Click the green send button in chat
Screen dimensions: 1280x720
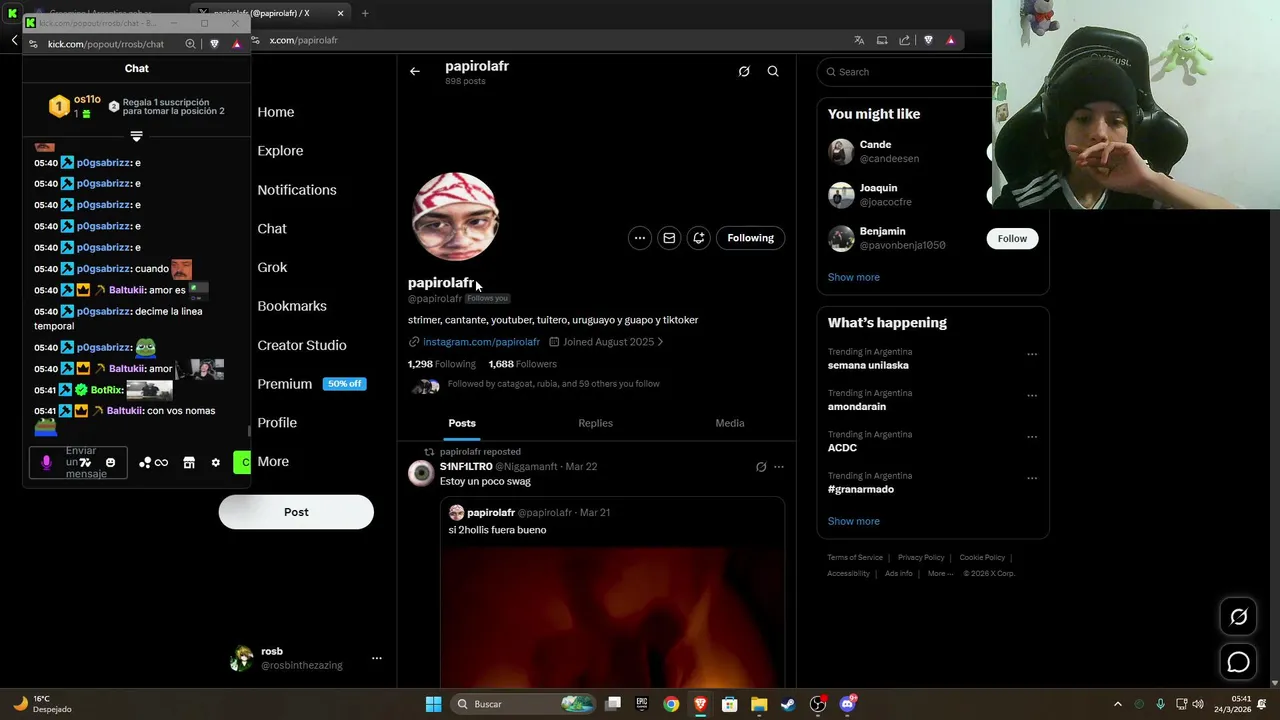(242, 462)
